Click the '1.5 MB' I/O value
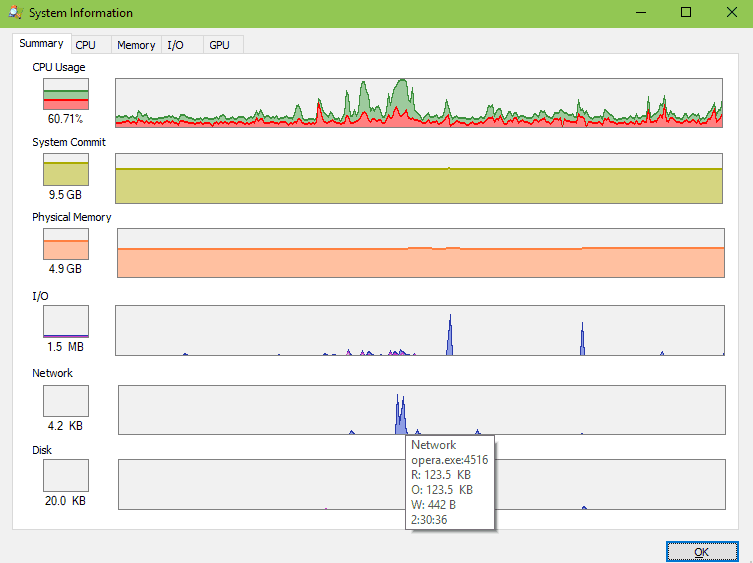Screen dimensions: 753x563 click(x=65, y=346)
